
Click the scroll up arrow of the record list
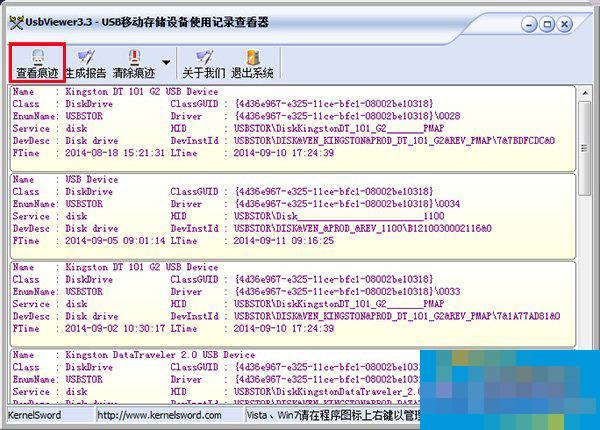coord(585,93)
